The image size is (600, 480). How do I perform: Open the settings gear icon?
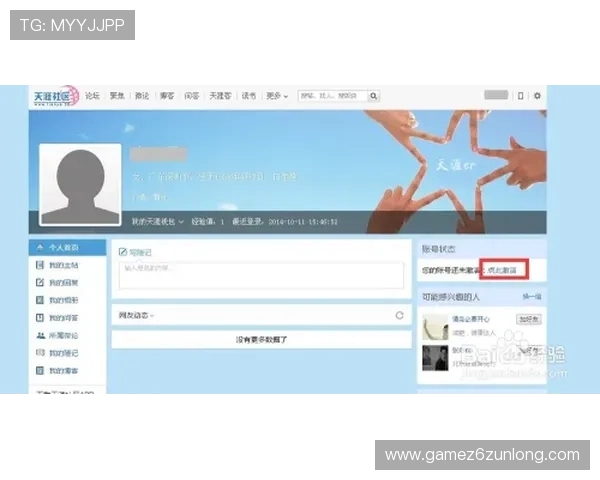click(x=537, y=96)
